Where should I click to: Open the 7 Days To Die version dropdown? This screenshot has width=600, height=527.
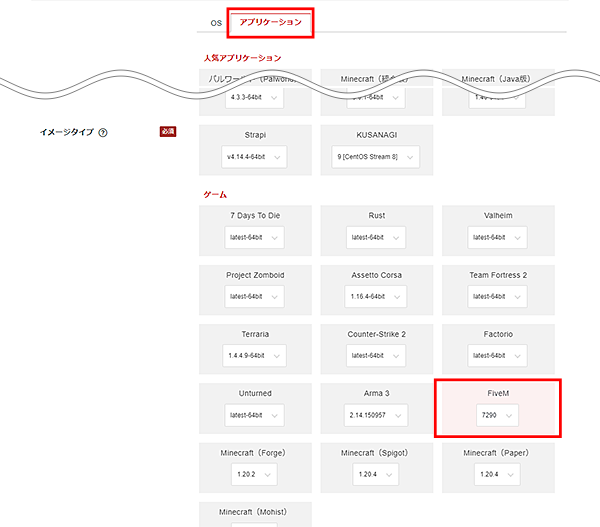point(254,237)
